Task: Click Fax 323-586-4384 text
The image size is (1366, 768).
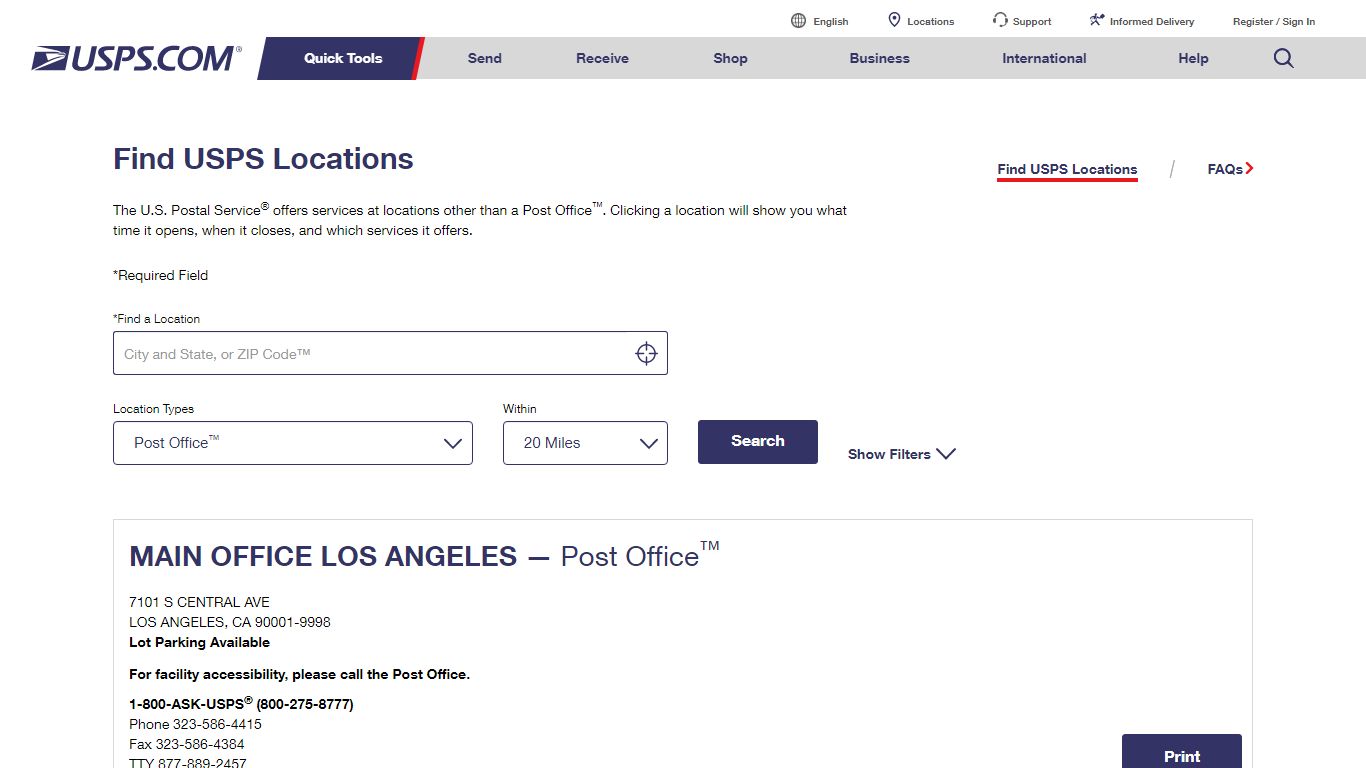Action: pyautogui.click(x=187, y=744)
